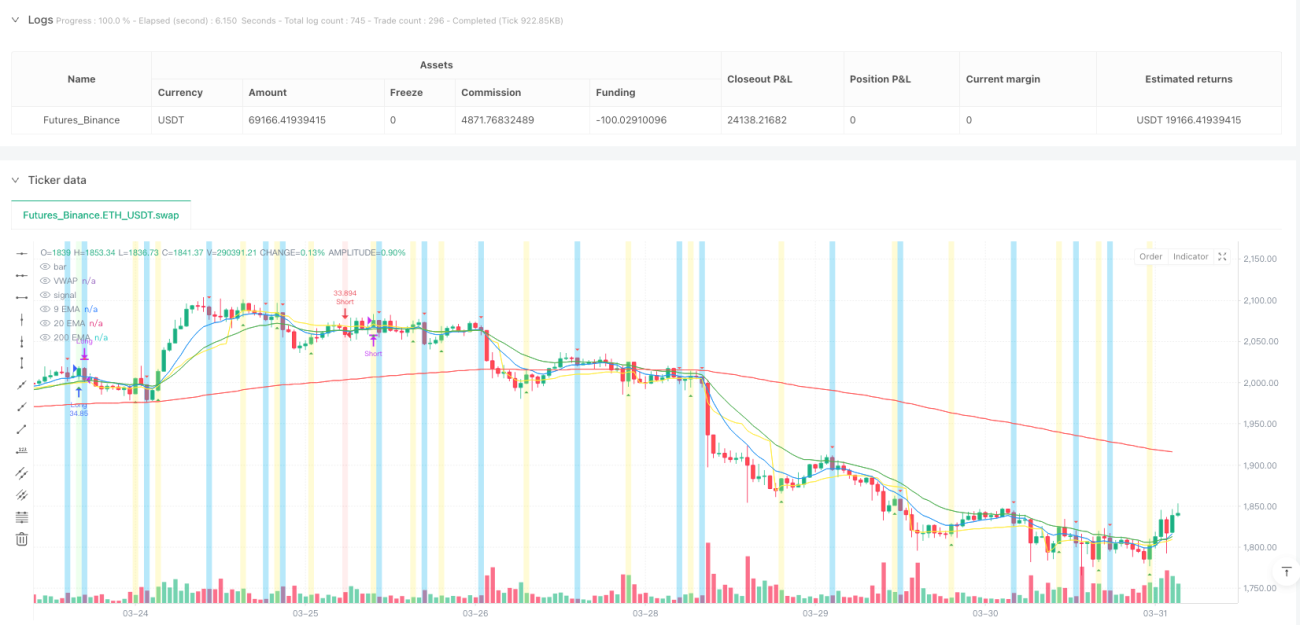
Task: Expand chart to fullscreen
Action: click(1222, 257)
